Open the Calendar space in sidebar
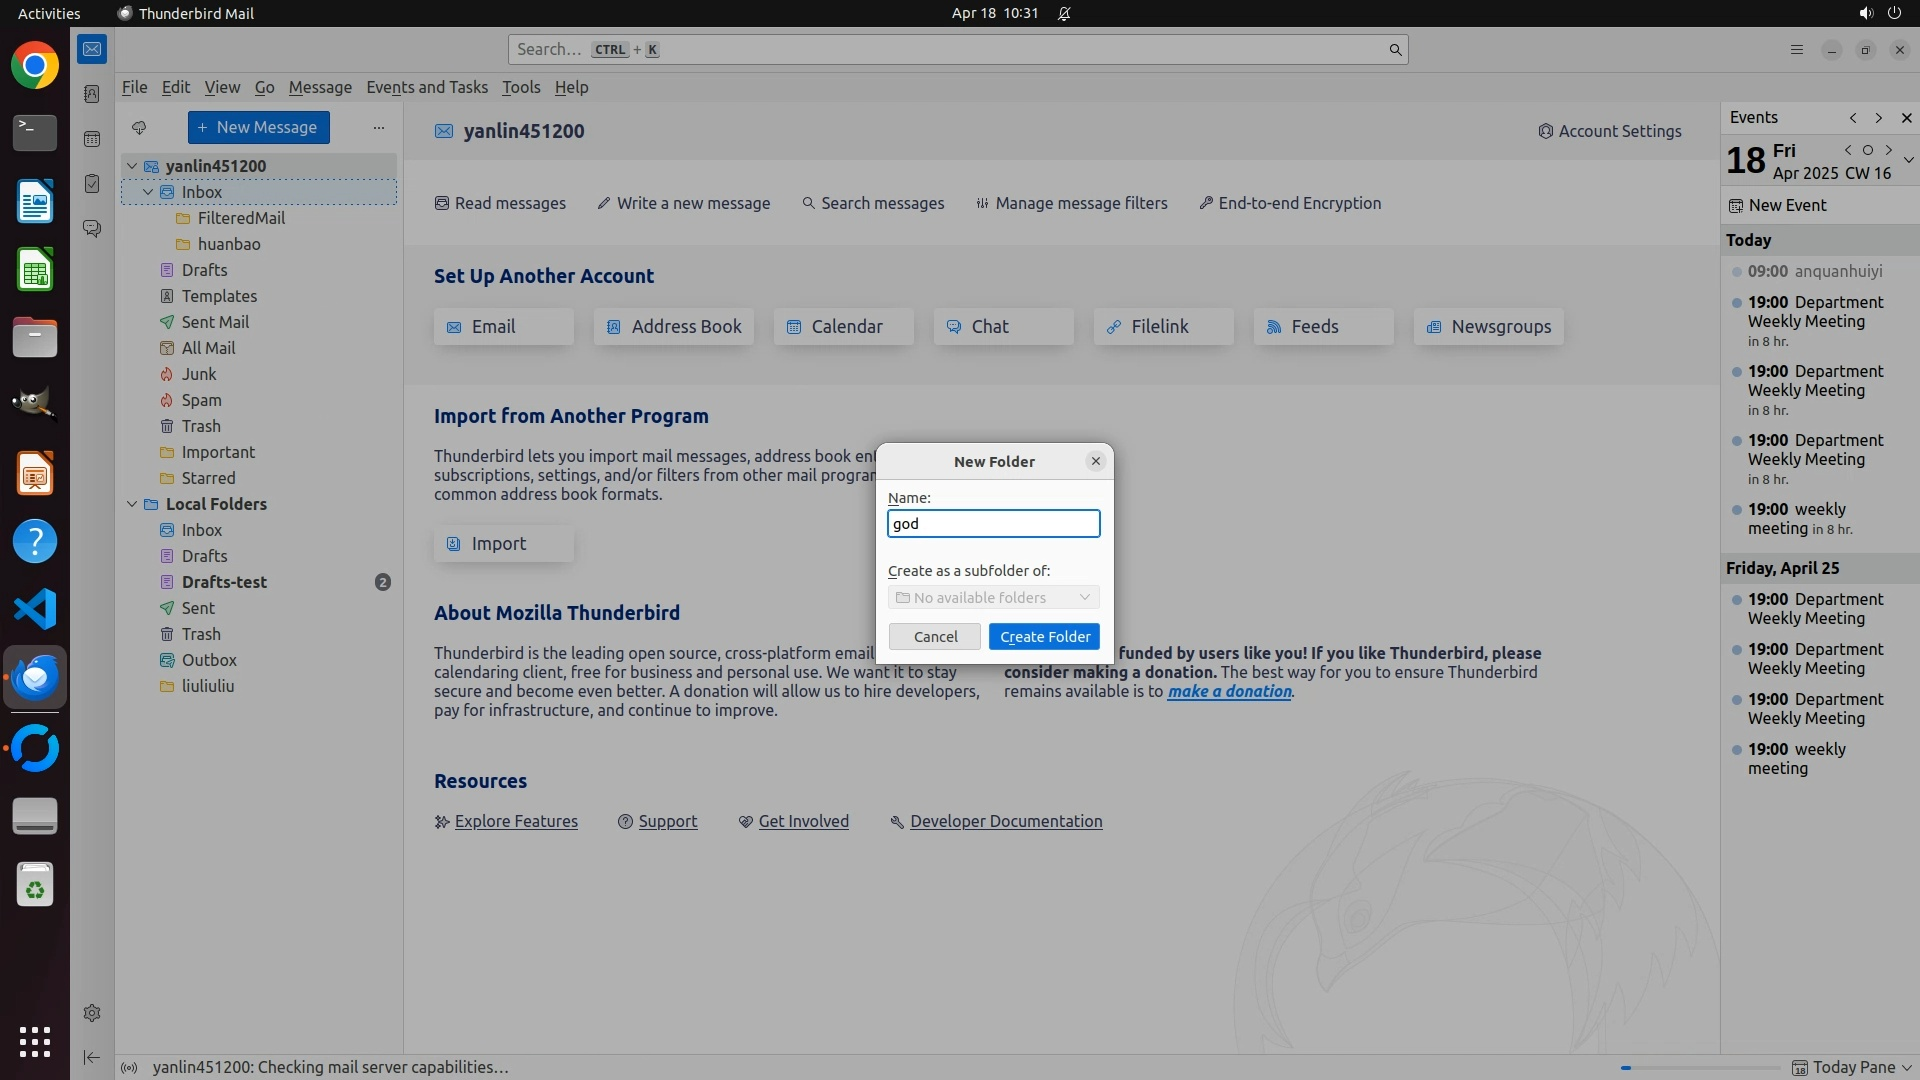 click(92, 139)
